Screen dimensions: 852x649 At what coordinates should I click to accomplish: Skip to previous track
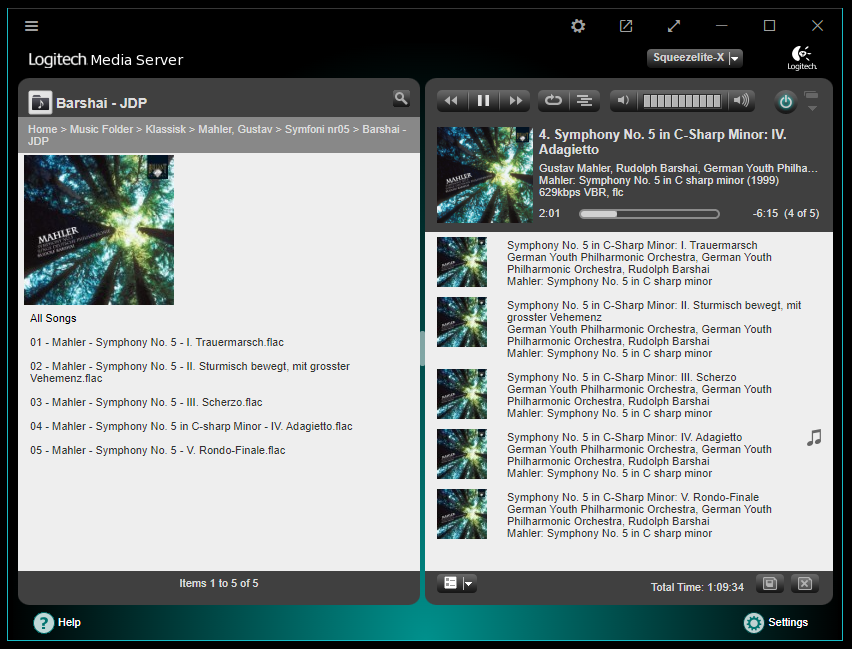point(451,101)
